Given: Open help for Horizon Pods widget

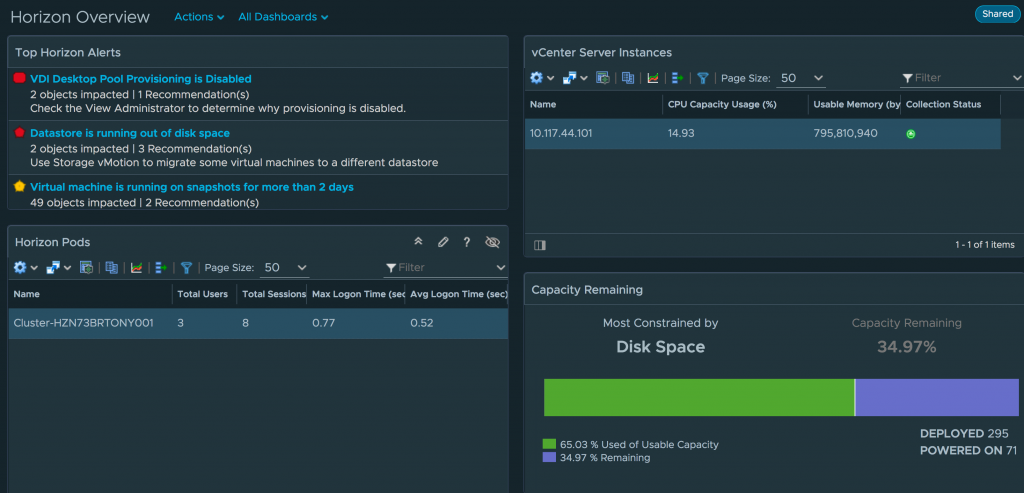Looking at the screenshot, I should (467, 242).
